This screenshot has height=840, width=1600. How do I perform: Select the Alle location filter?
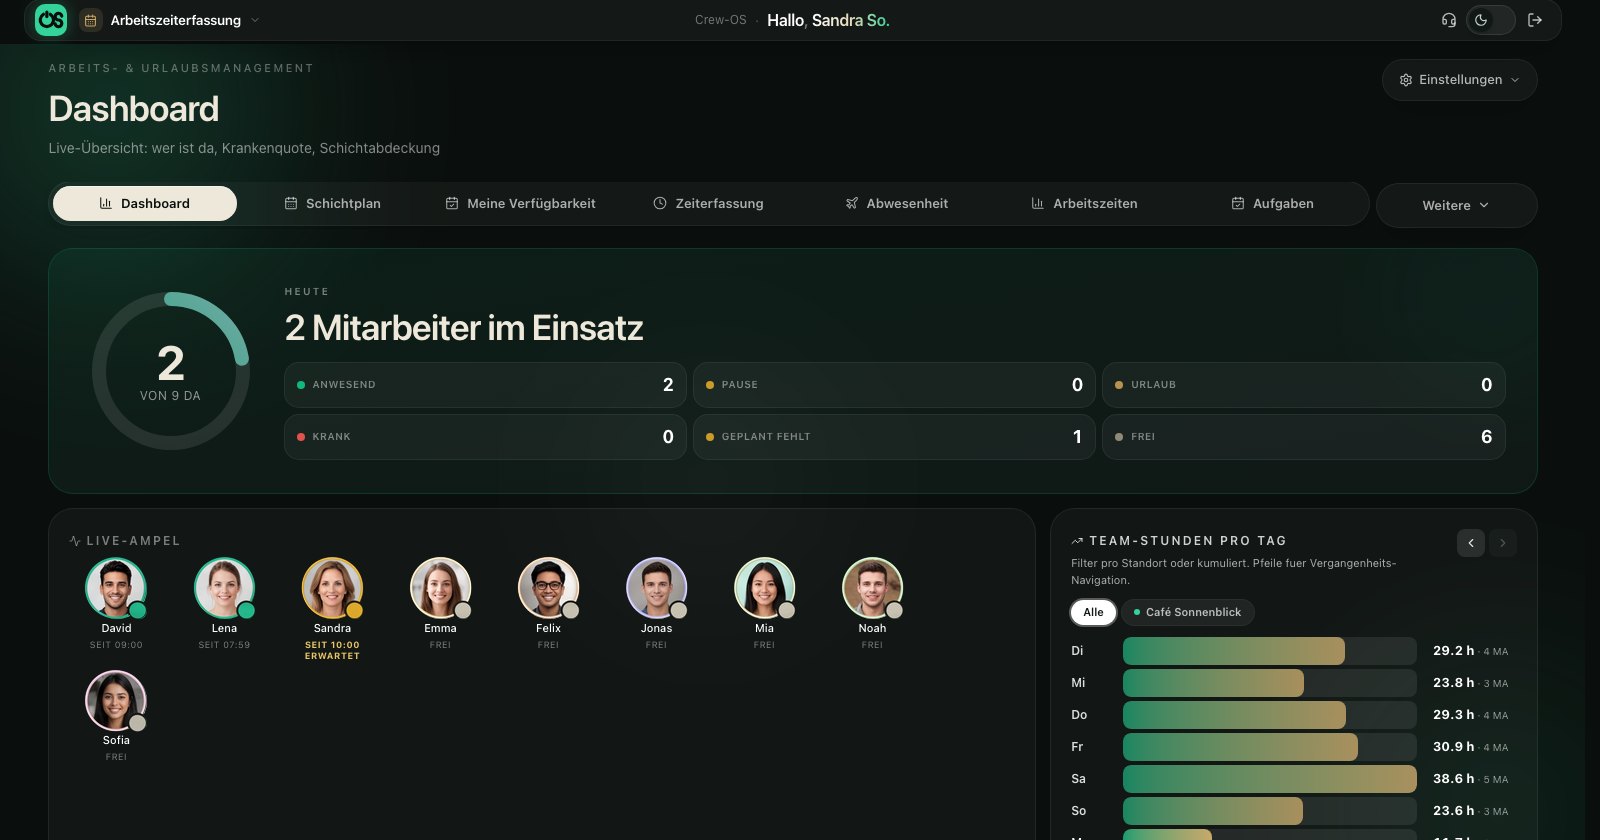1093,612
